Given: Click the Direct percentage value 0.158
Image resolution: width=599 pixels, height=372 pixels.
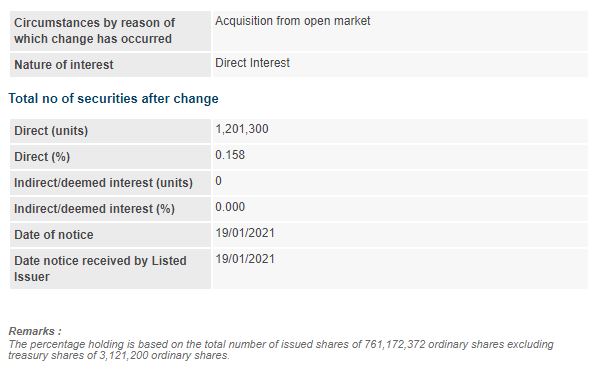Looking at the screenshot, I should (230, 155).
